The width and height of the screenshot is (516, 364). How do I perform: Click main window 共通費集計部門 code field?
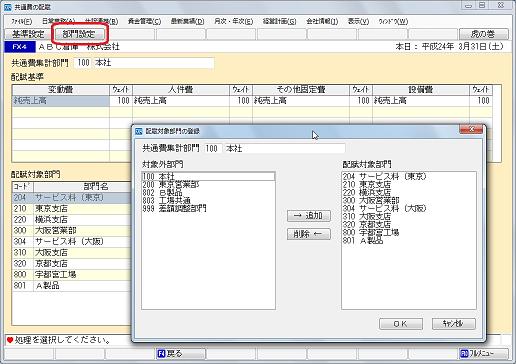[83, 63]
